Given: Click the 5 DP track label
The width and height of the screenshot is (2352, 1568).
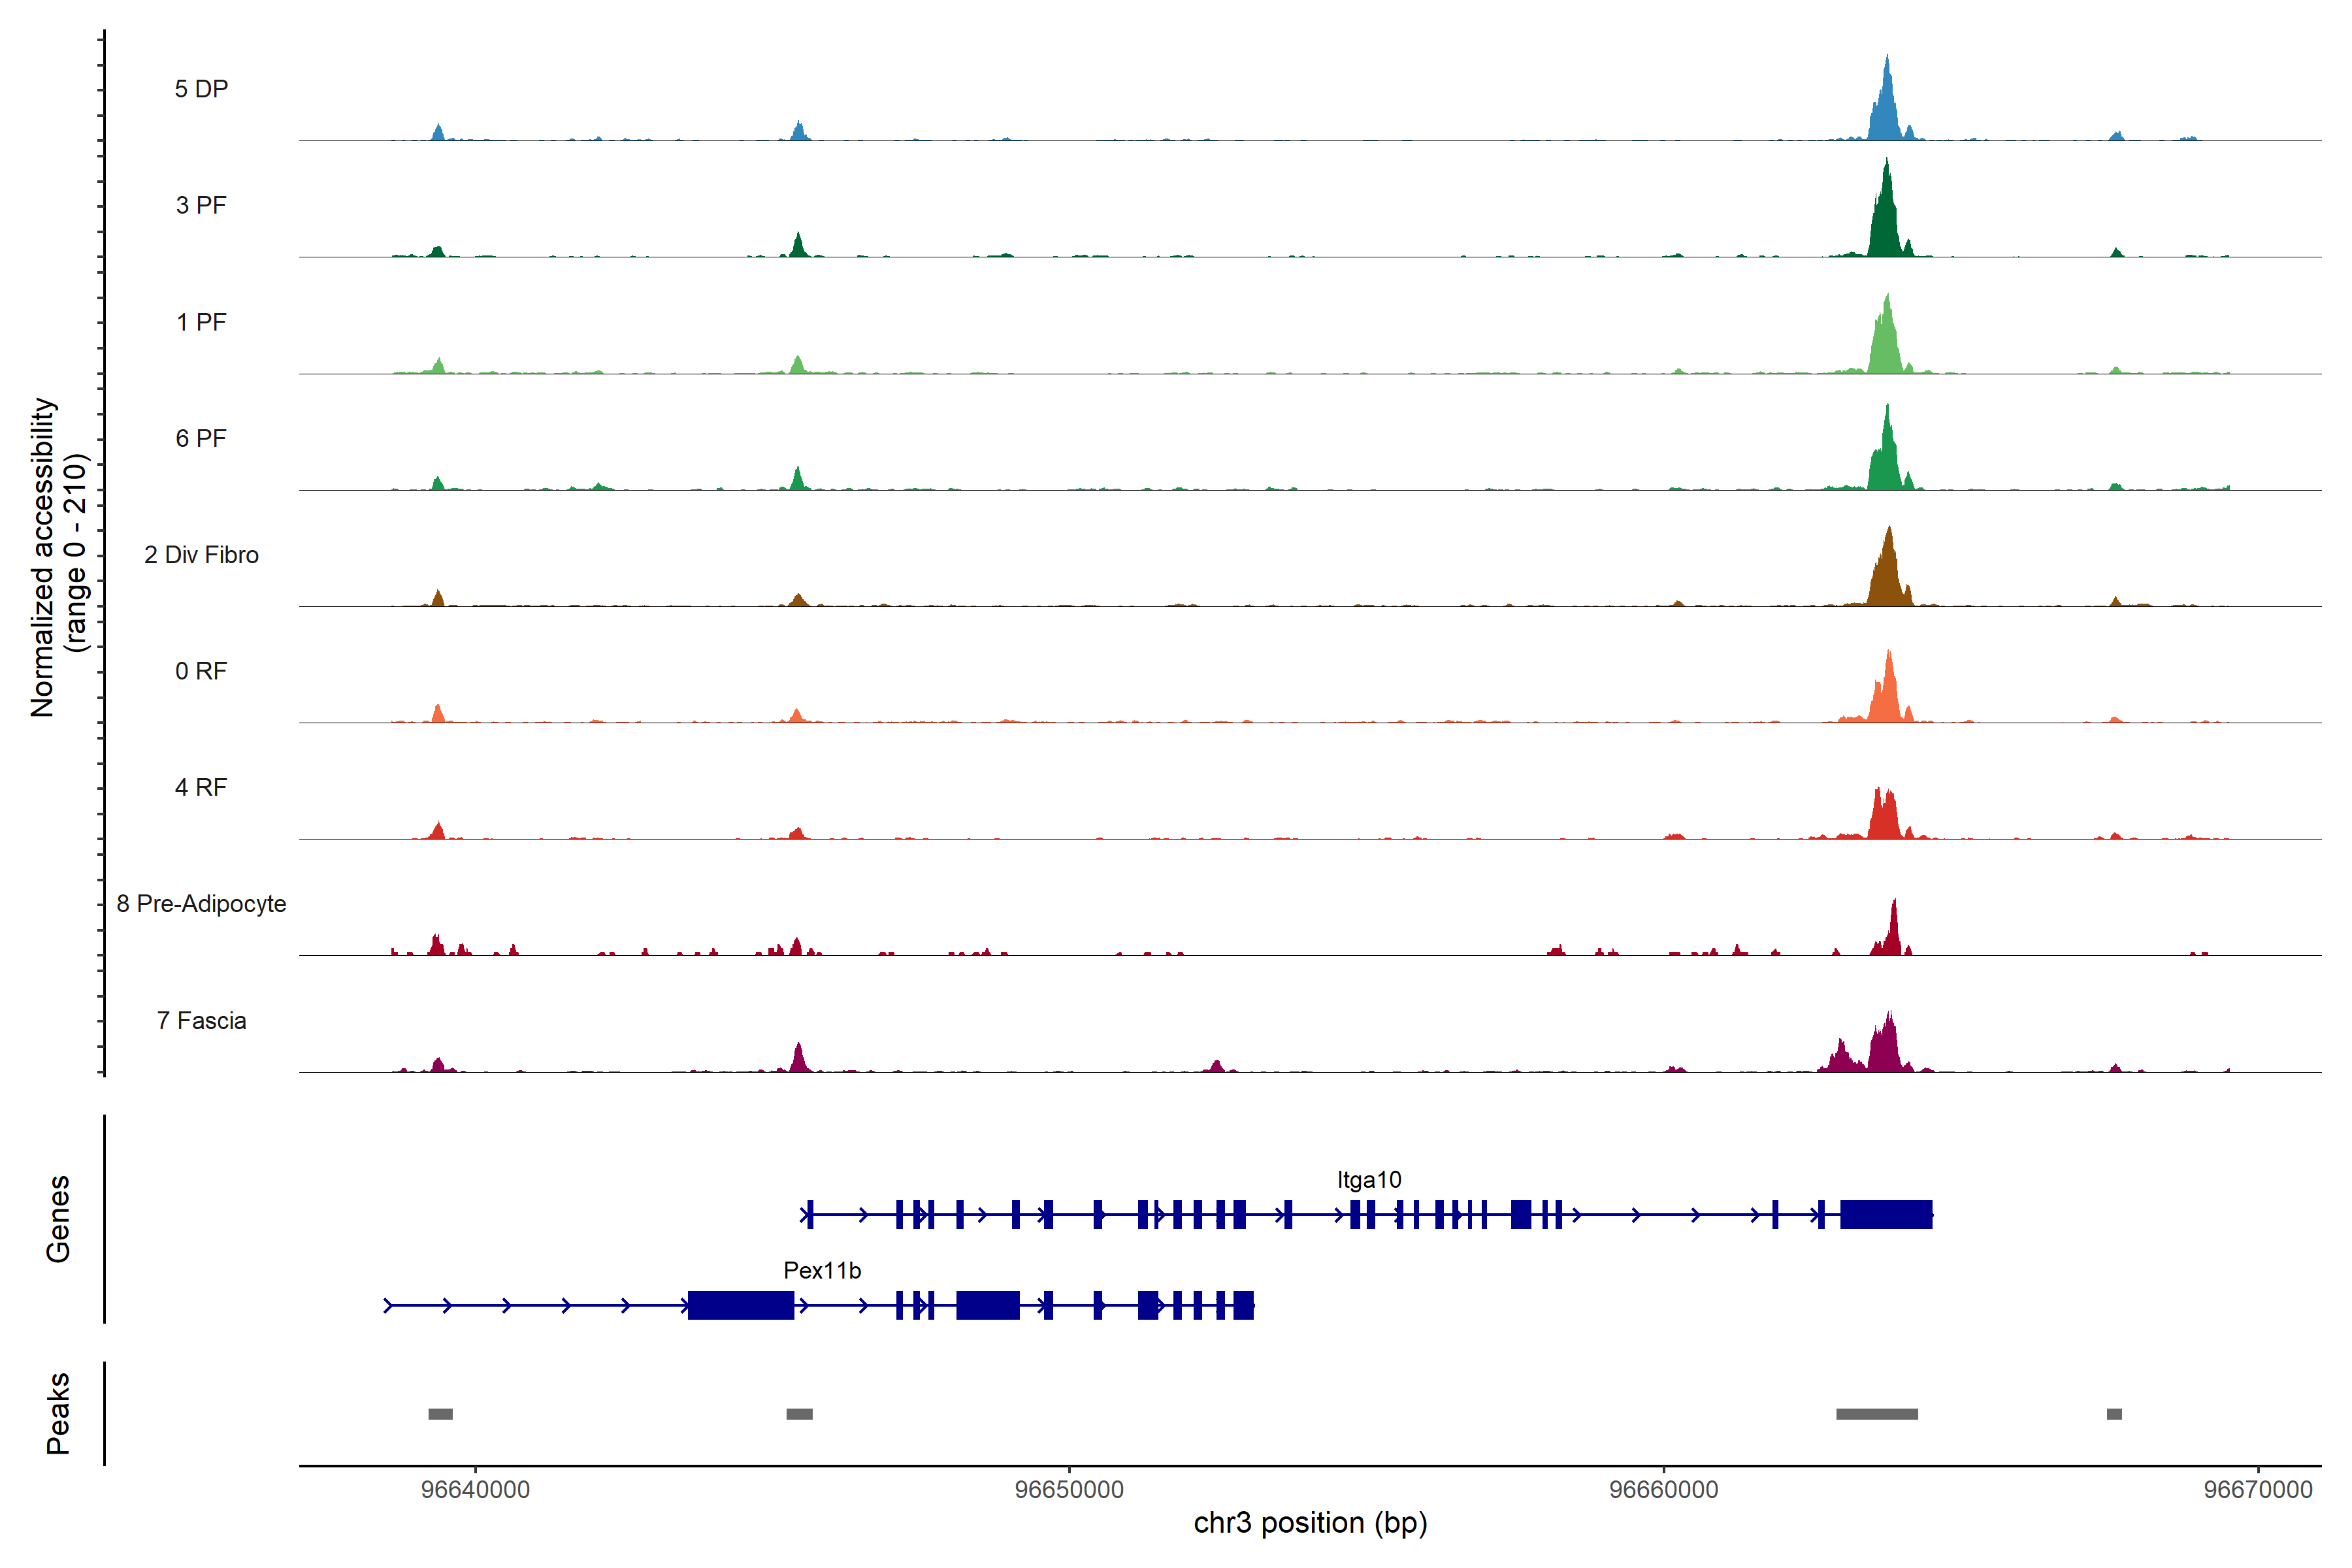Looking at the screenshot, I should 201,89.
